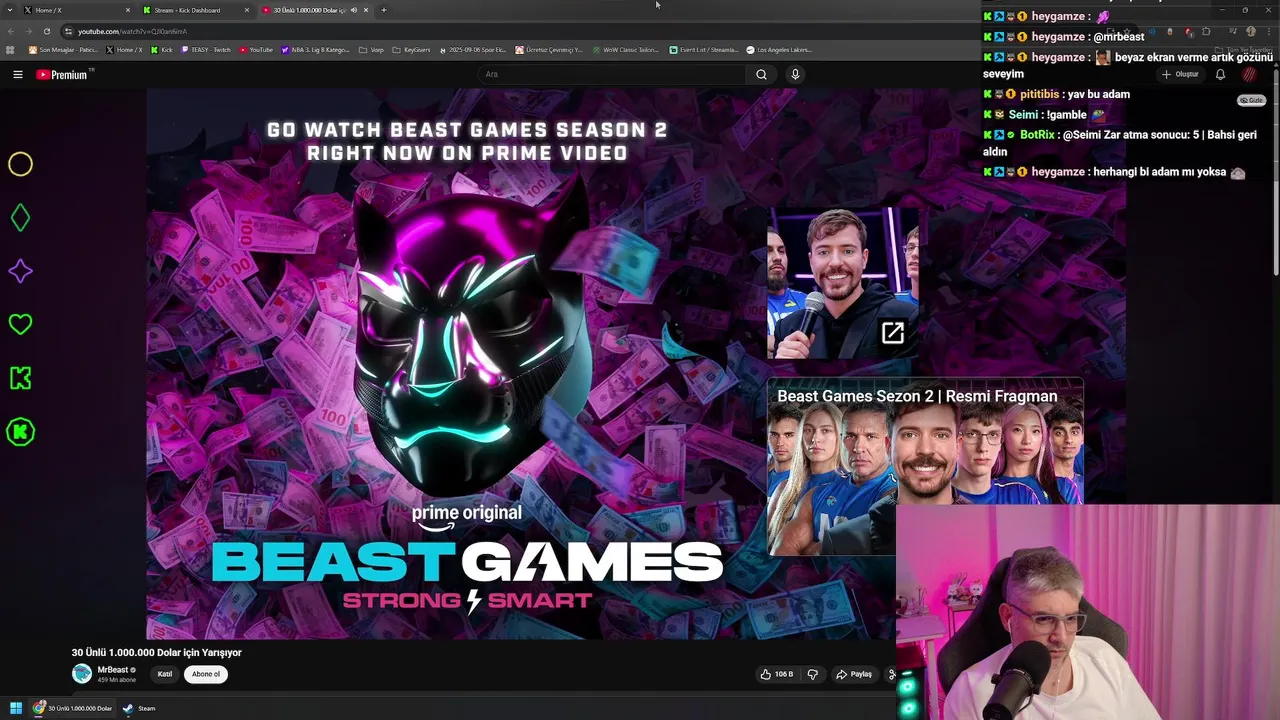Mute tab using the speaker icon
The height and width of the screenshot is (720, 1280).
(353, 10)
